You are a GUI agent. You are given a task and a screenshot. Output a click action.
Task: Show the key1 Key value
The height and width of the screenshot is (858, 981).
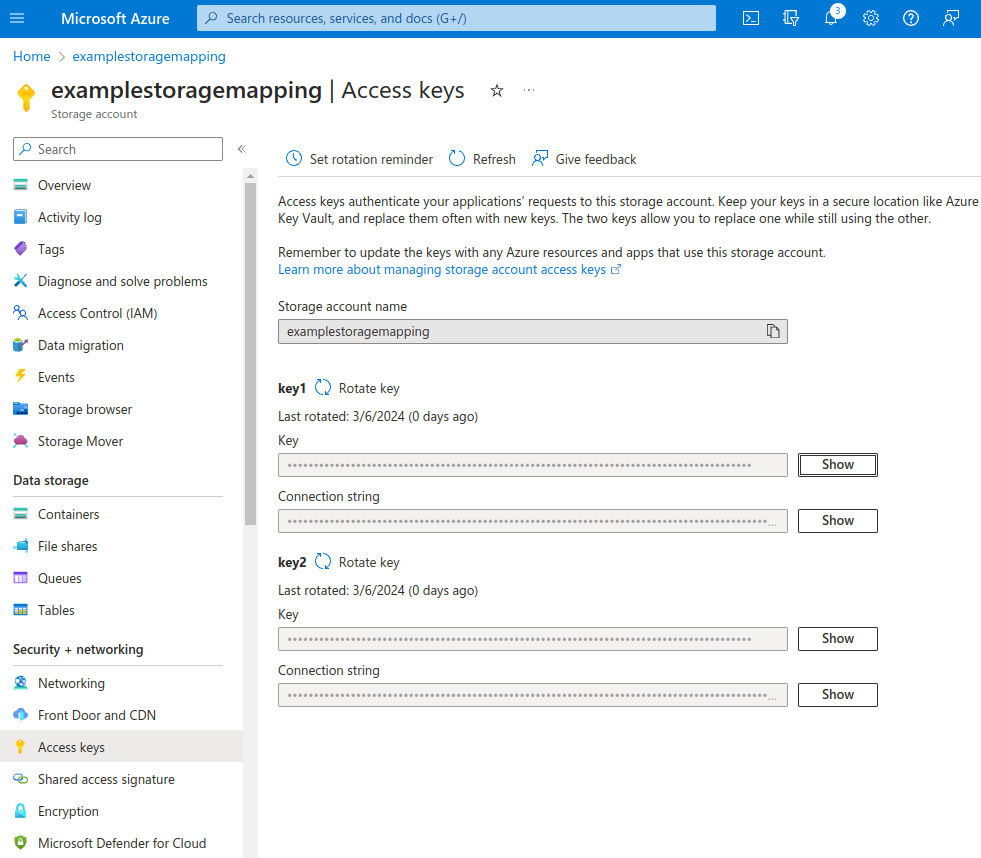837,465
